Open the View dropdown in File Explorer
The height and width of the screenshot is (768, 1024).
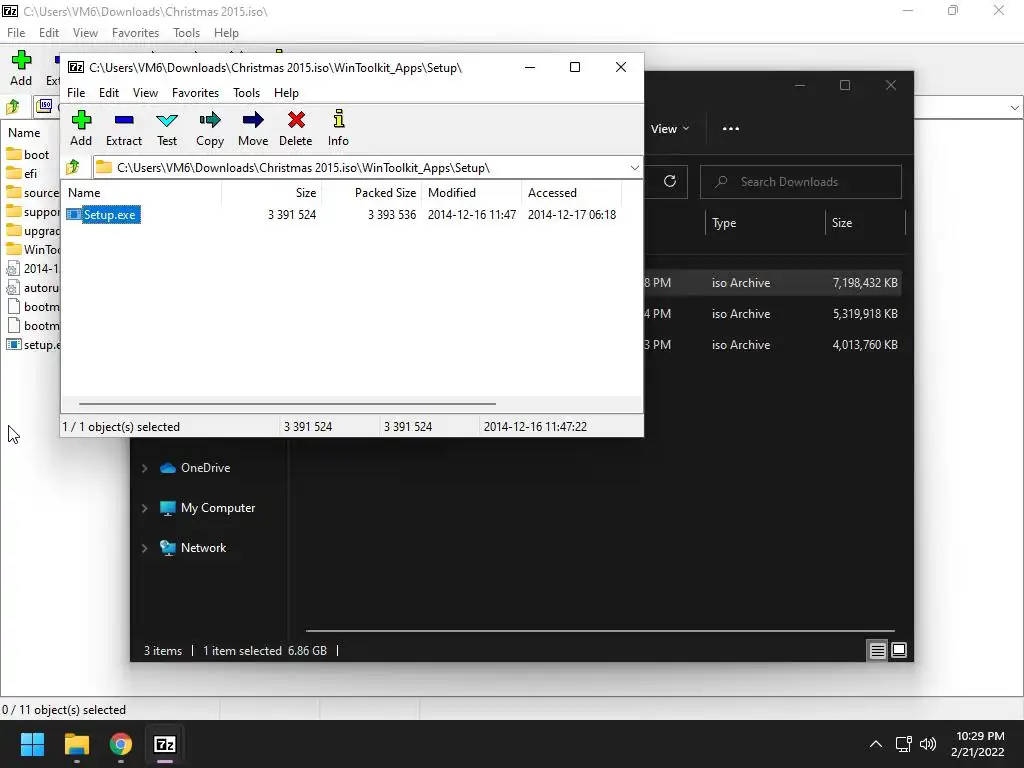coord(669,129)
